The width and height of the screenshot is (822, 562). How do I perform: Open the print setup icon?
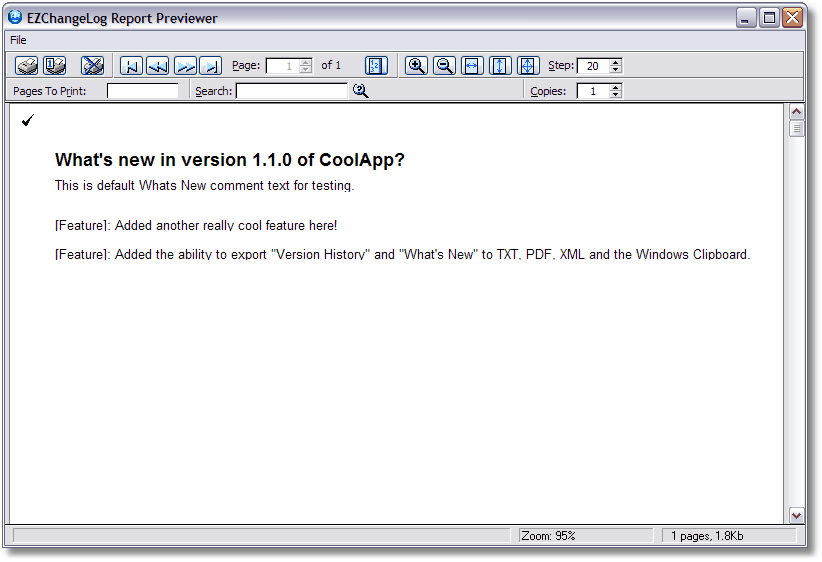point(55,66)
